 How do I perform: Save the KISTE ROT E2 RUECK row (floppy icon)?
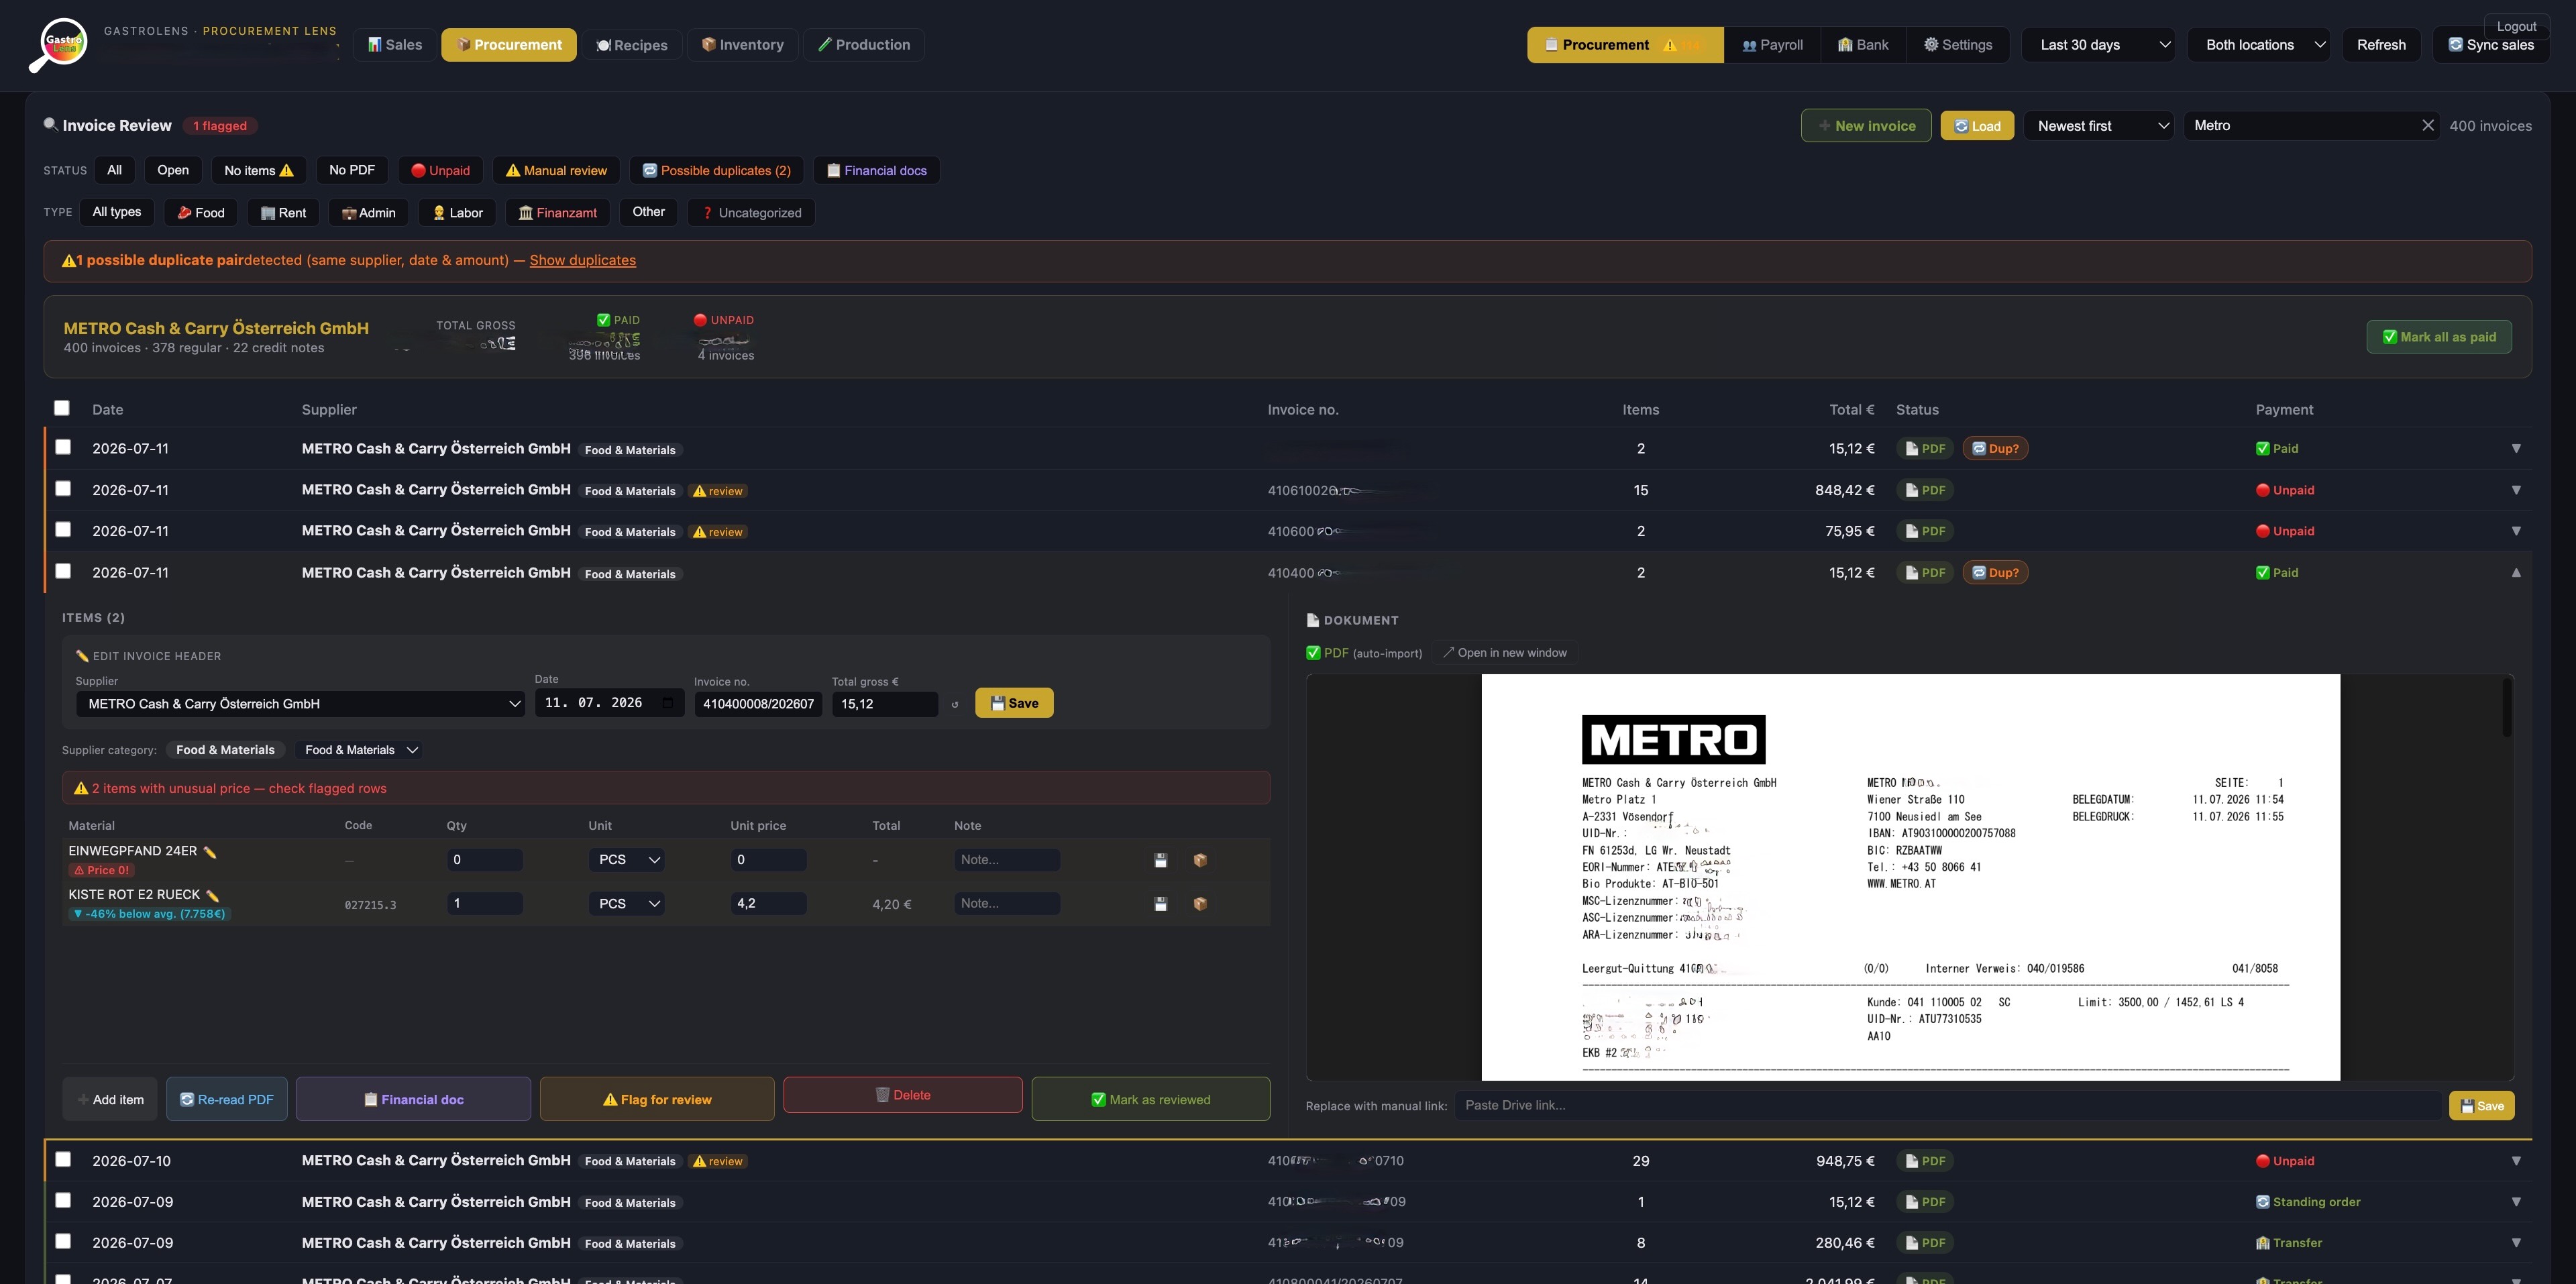coord(1161,904)
